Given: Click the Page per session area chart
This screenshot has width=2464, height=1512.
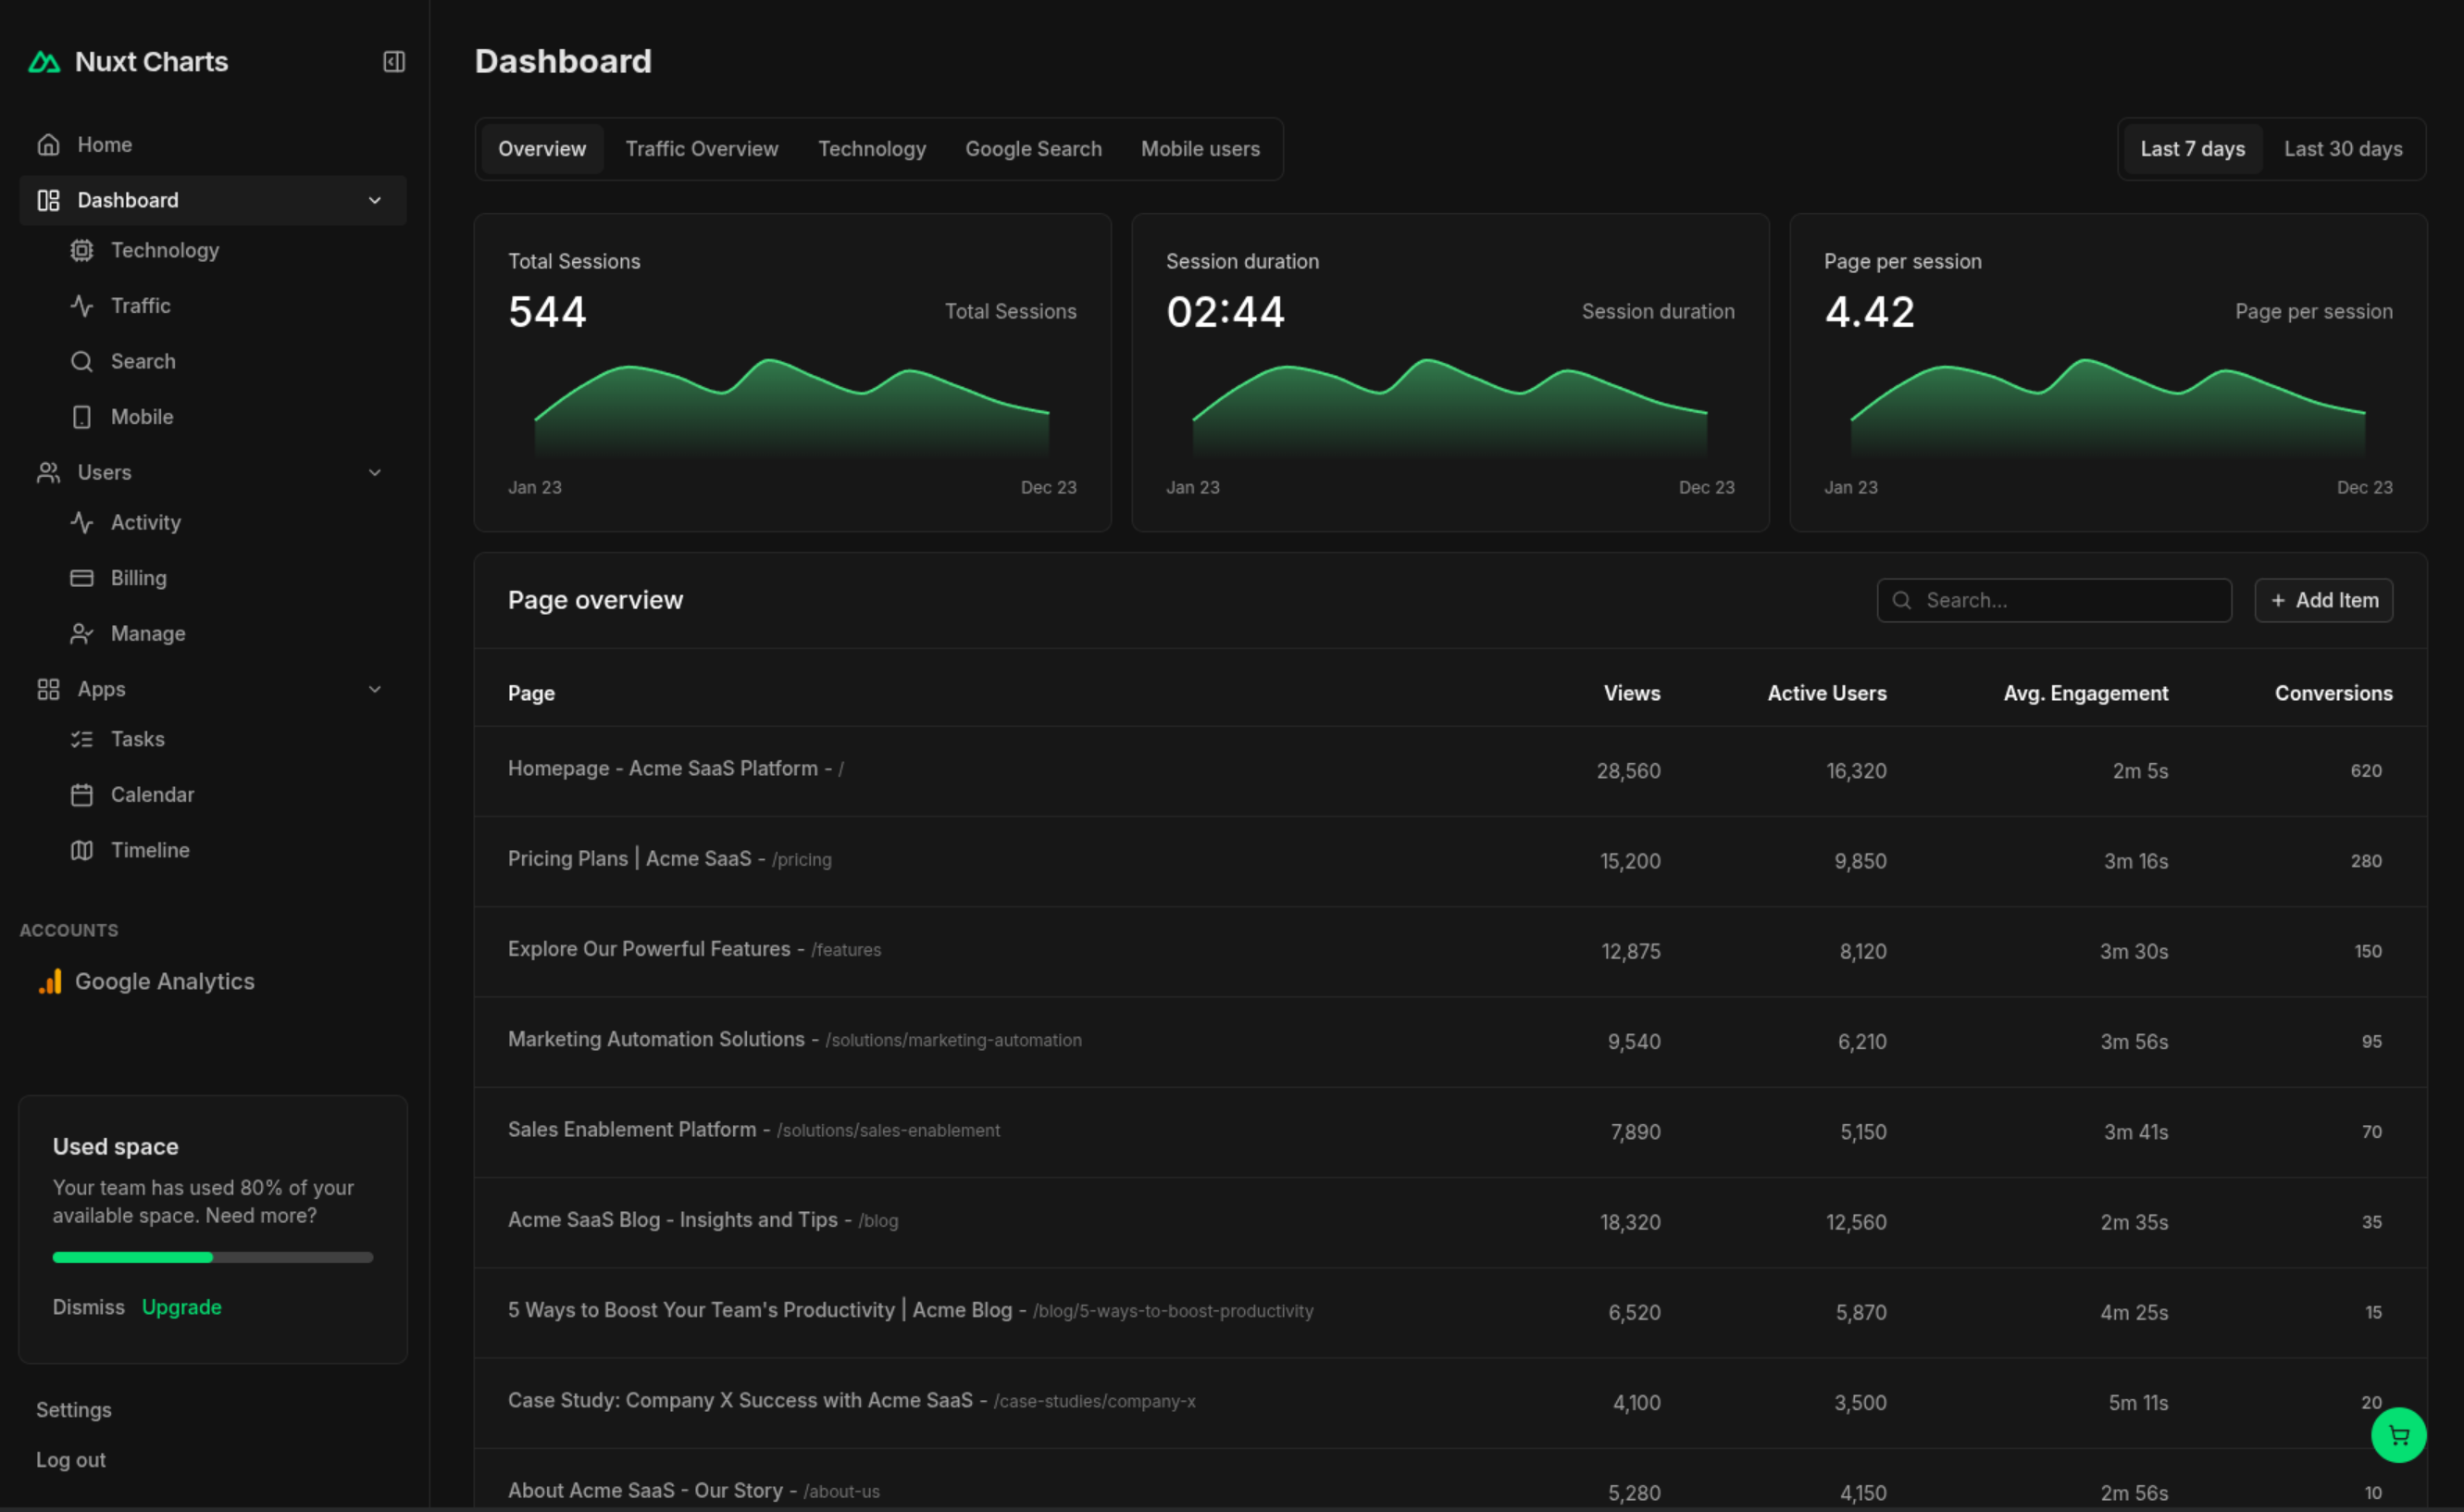Looking at the screenshot, I should click(x=2108, y=409).
